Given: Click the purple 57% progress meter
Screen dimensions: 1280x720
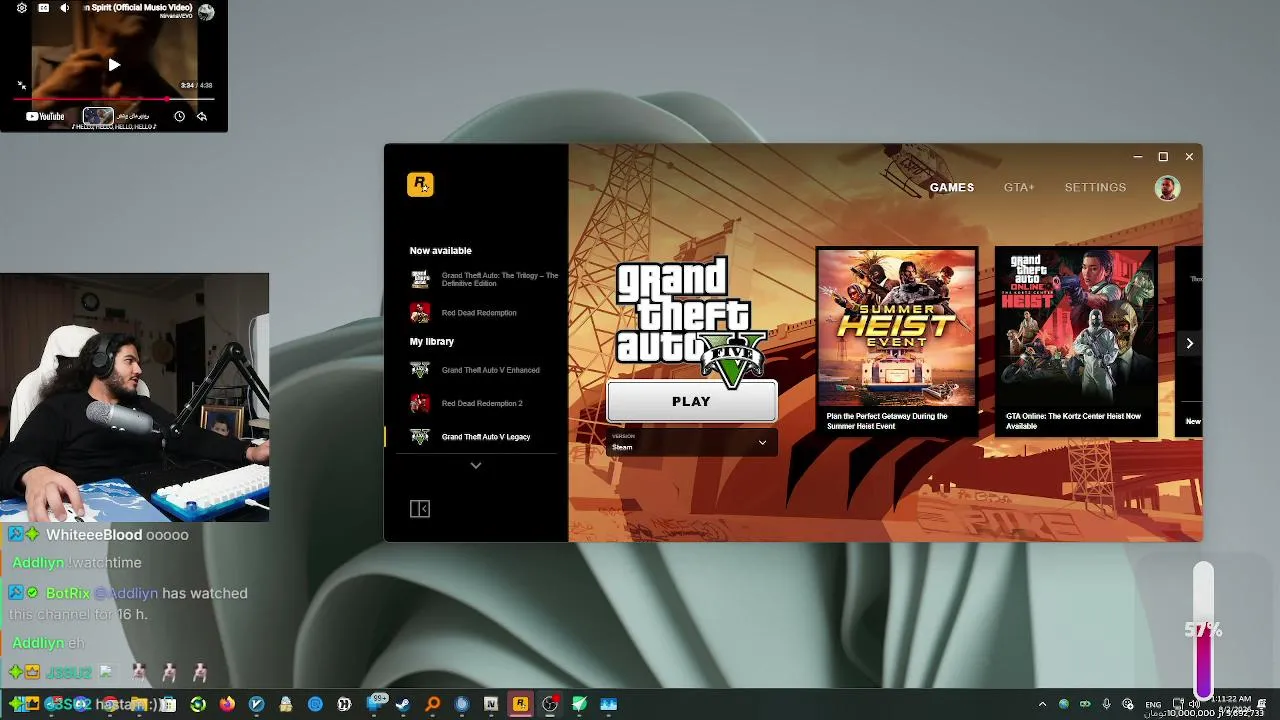Looking at the screenshot, I should point(1203,630).
